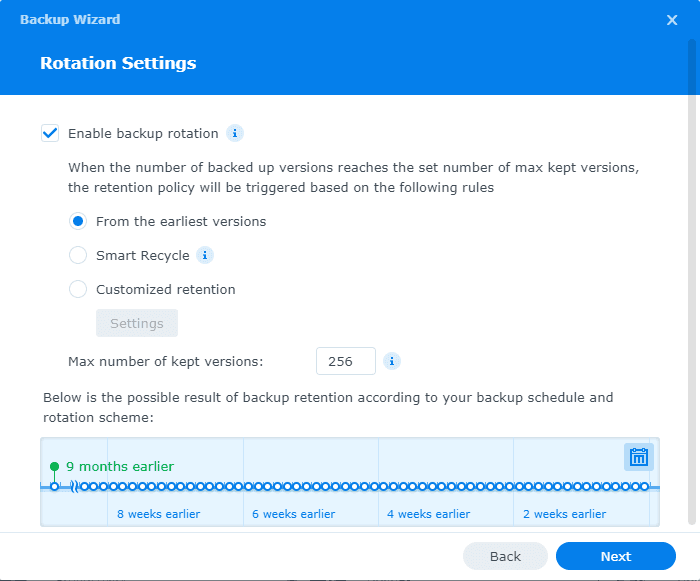The image size is (700, 581).
Task: Click the Settings button under Customized retention
Action: (137, 323)
